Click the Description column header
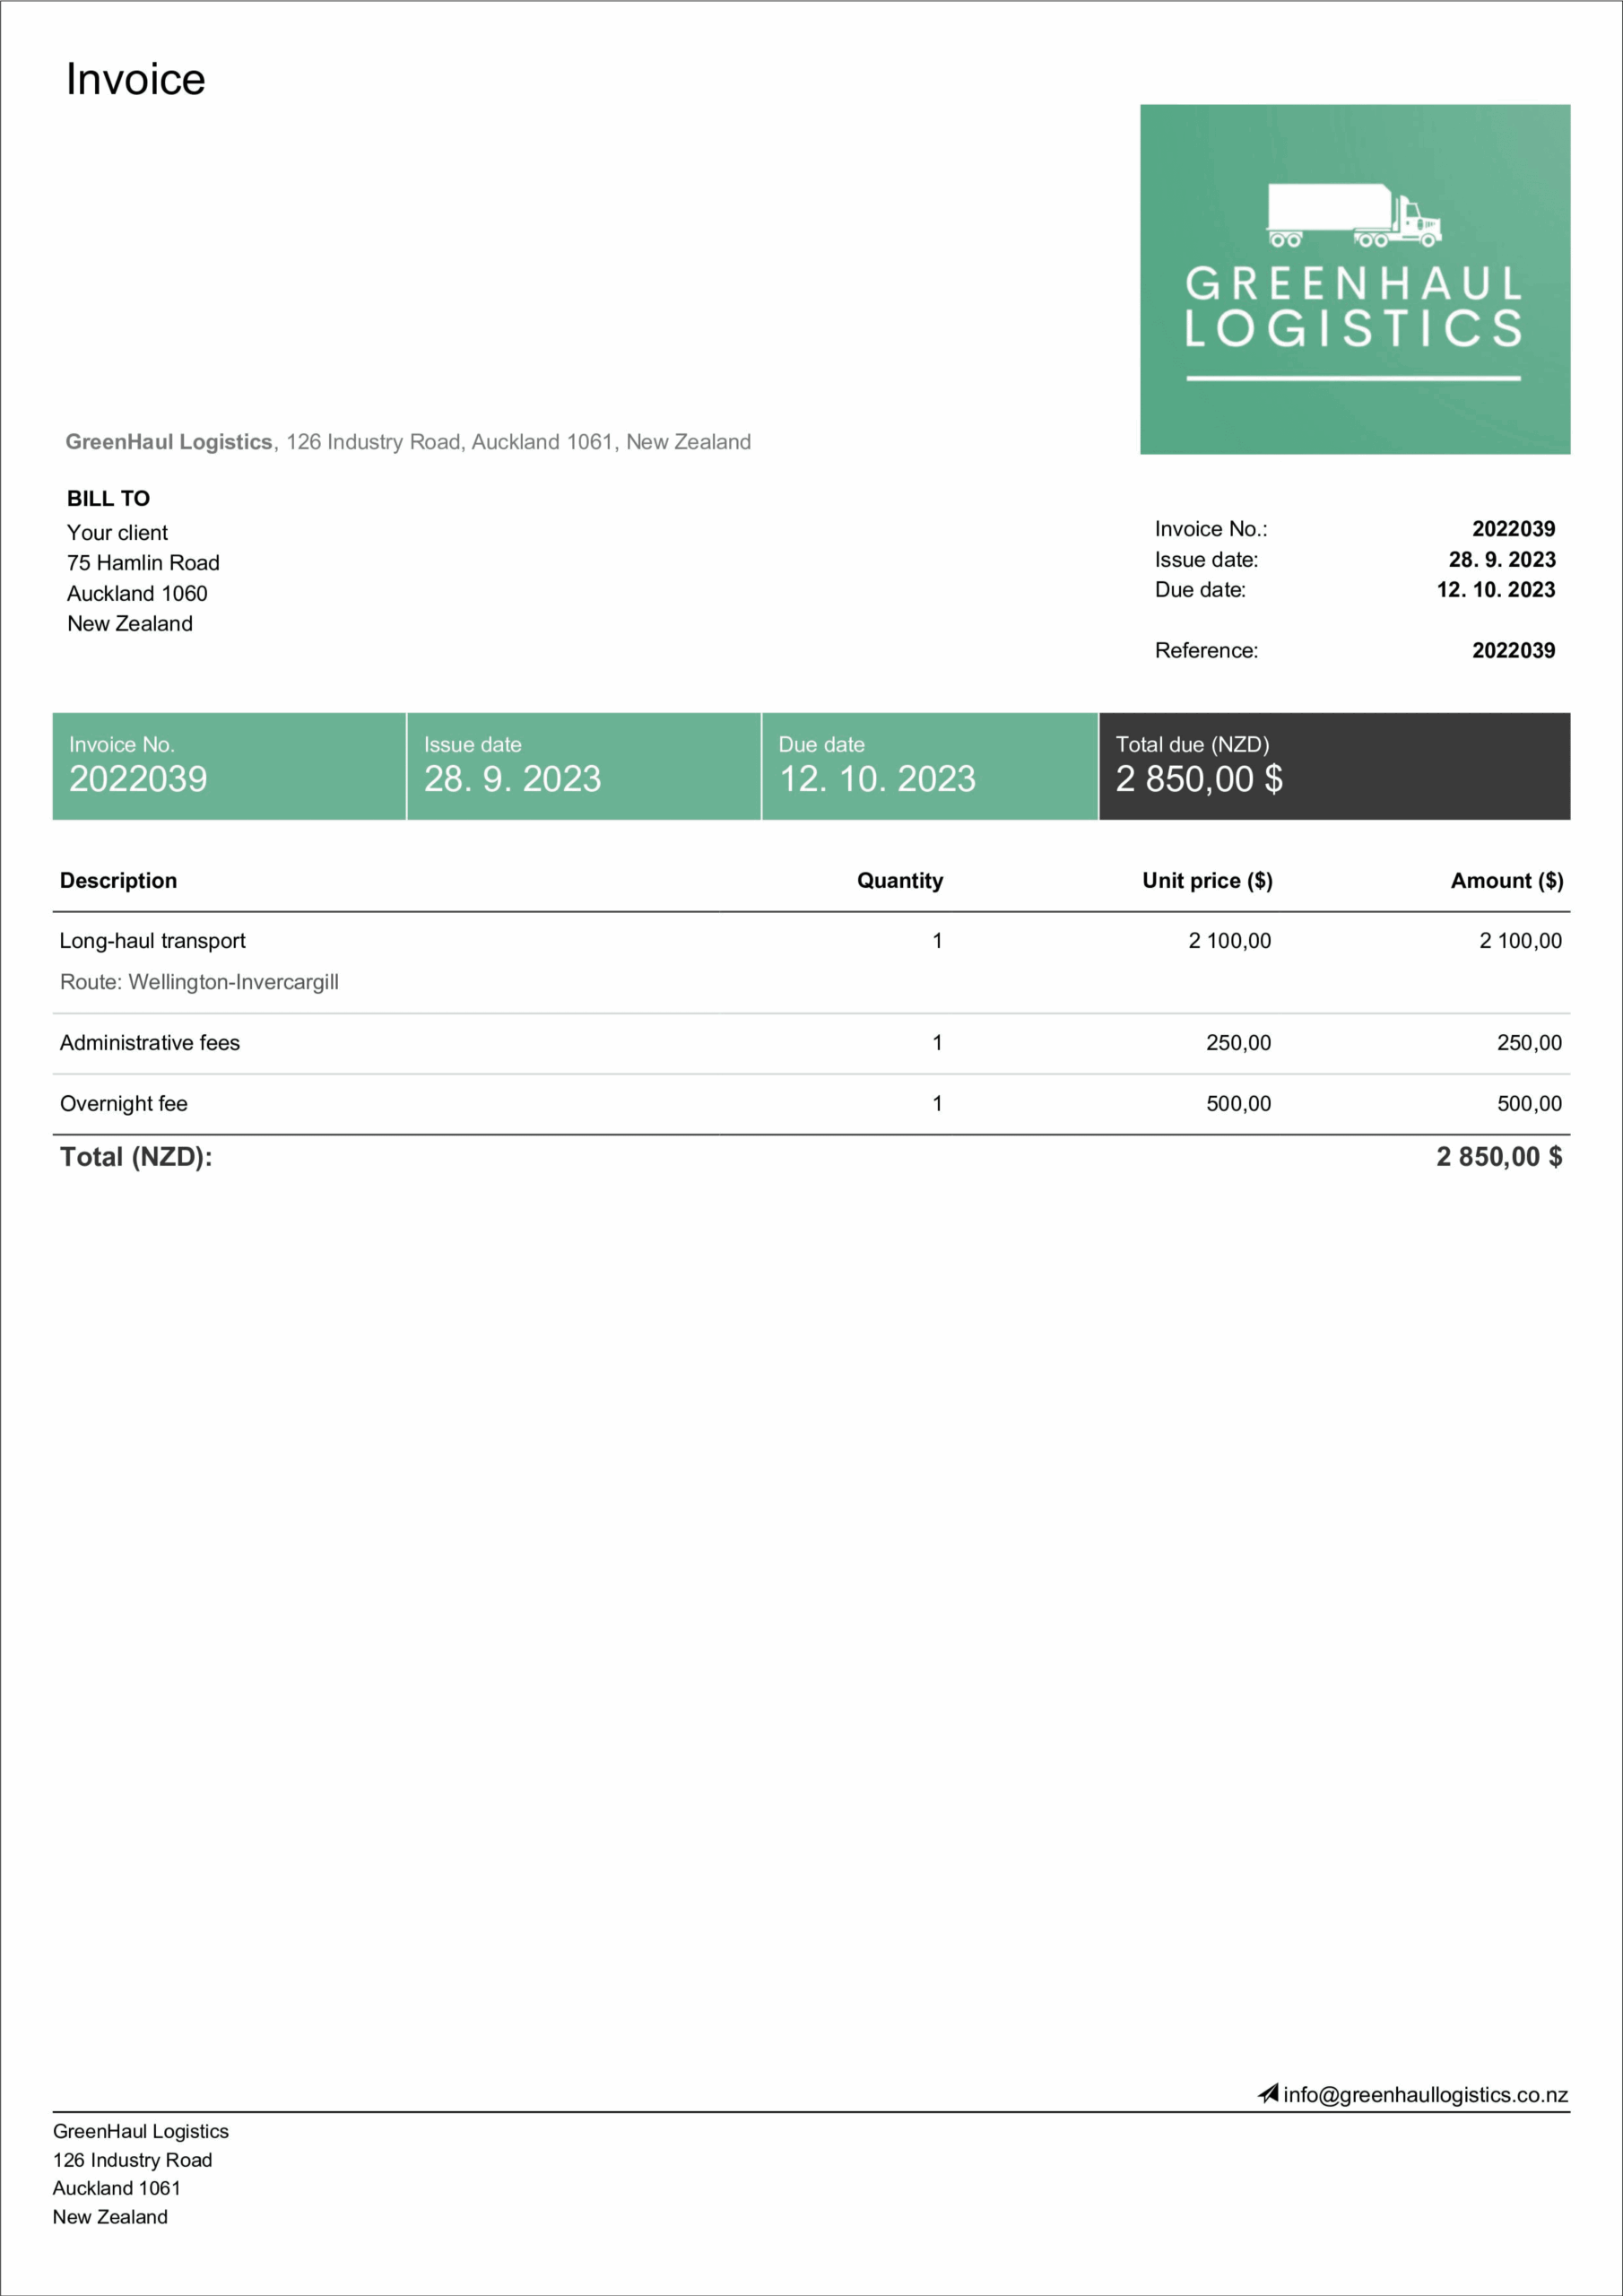This screenshot has height=2296, width=1623. (x=118, y=880)
